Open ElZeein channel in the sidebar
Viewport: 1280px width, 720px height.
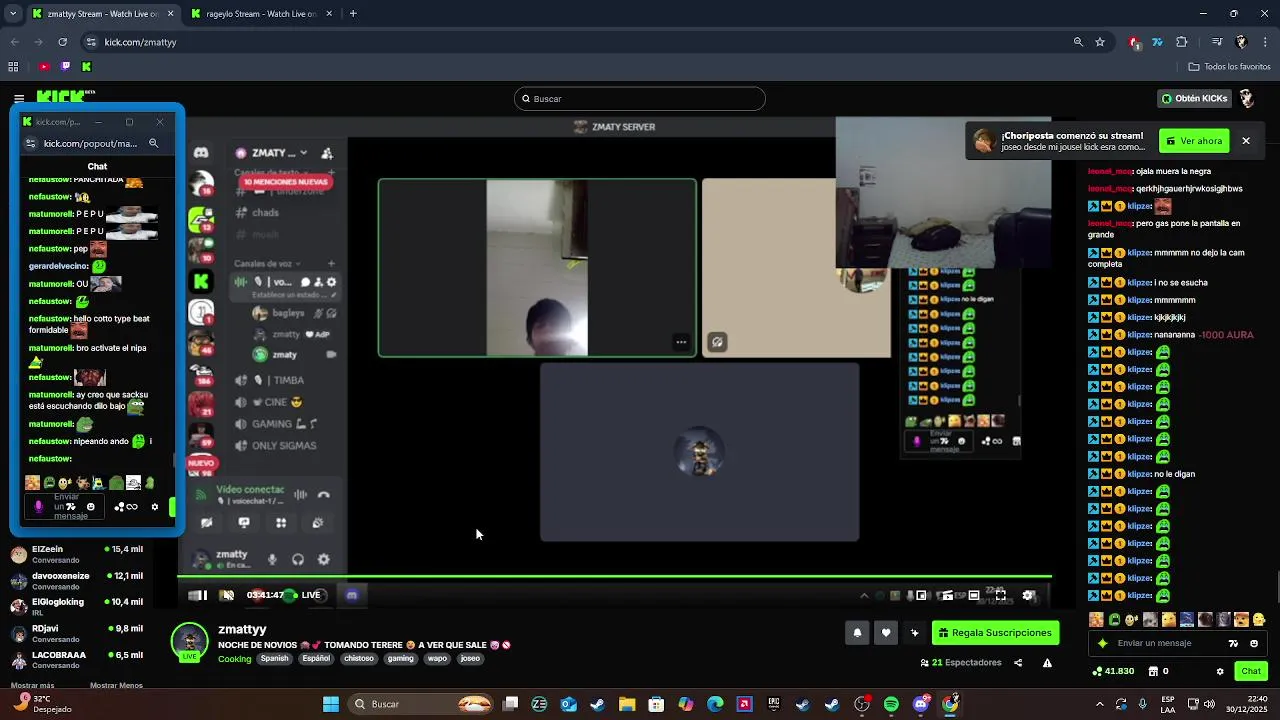coord(77,553)
